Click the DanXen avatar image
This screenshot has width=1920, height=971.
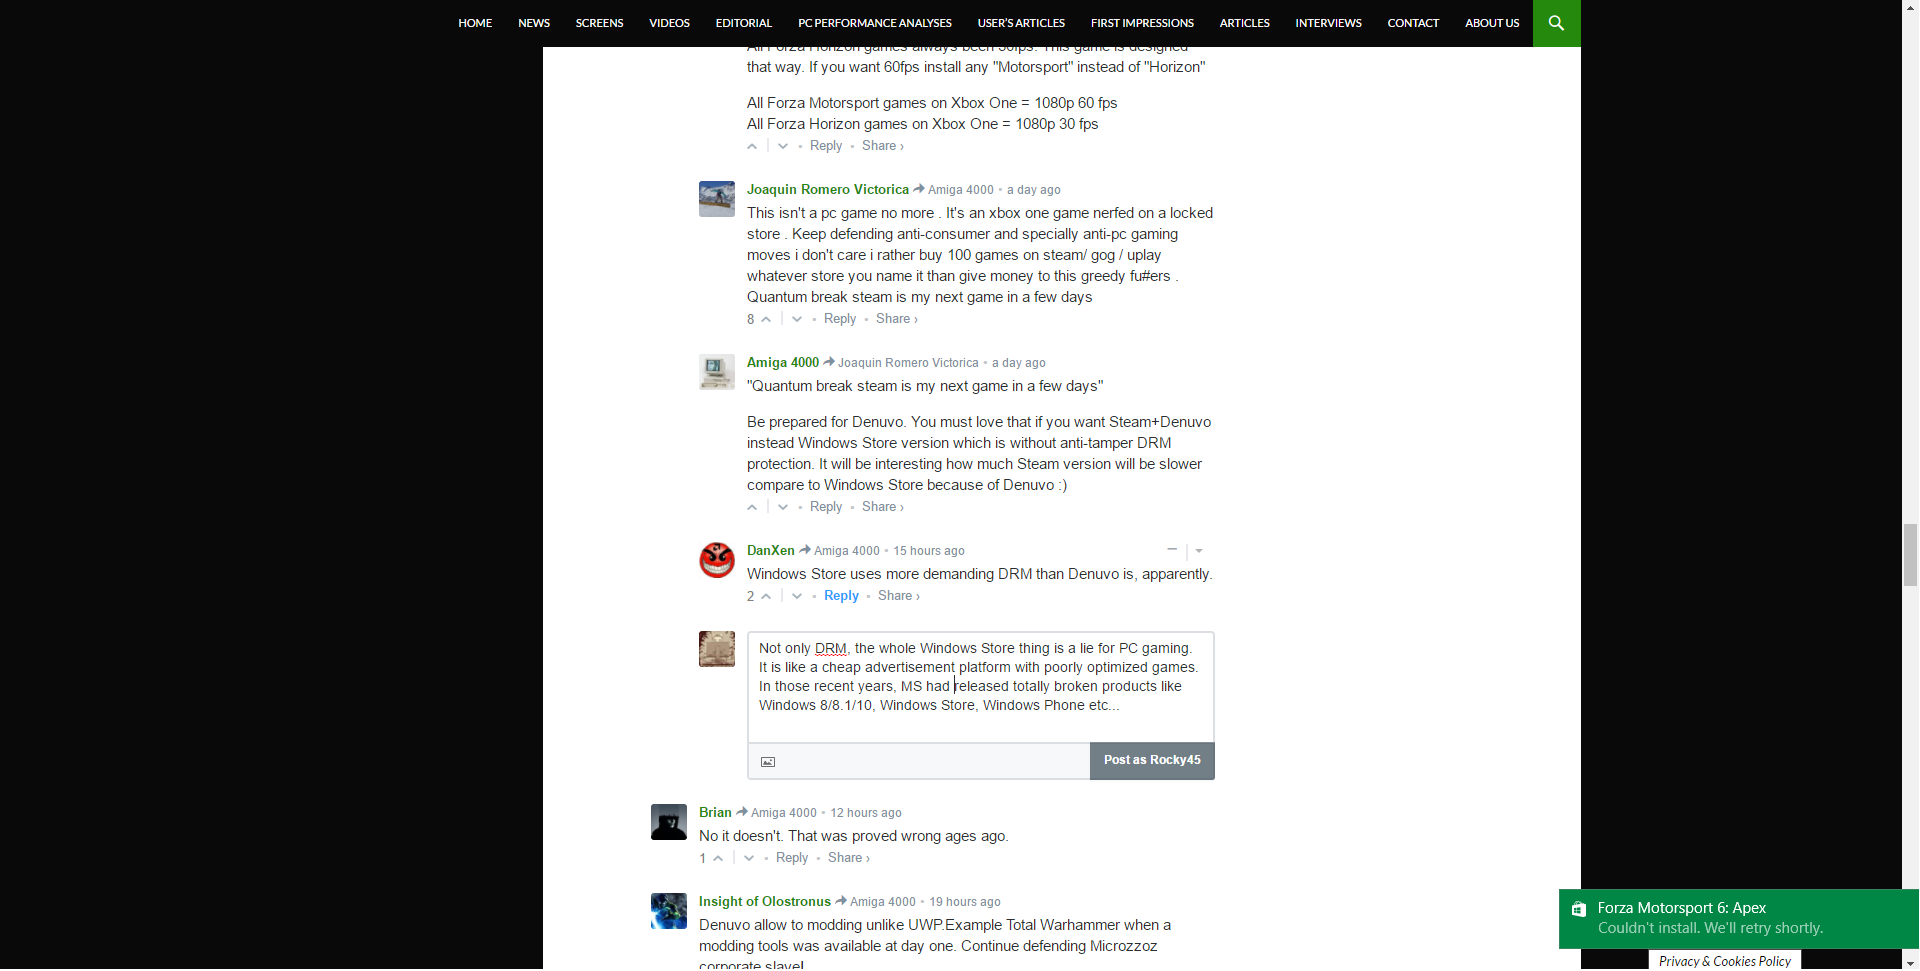click(716, 560)
